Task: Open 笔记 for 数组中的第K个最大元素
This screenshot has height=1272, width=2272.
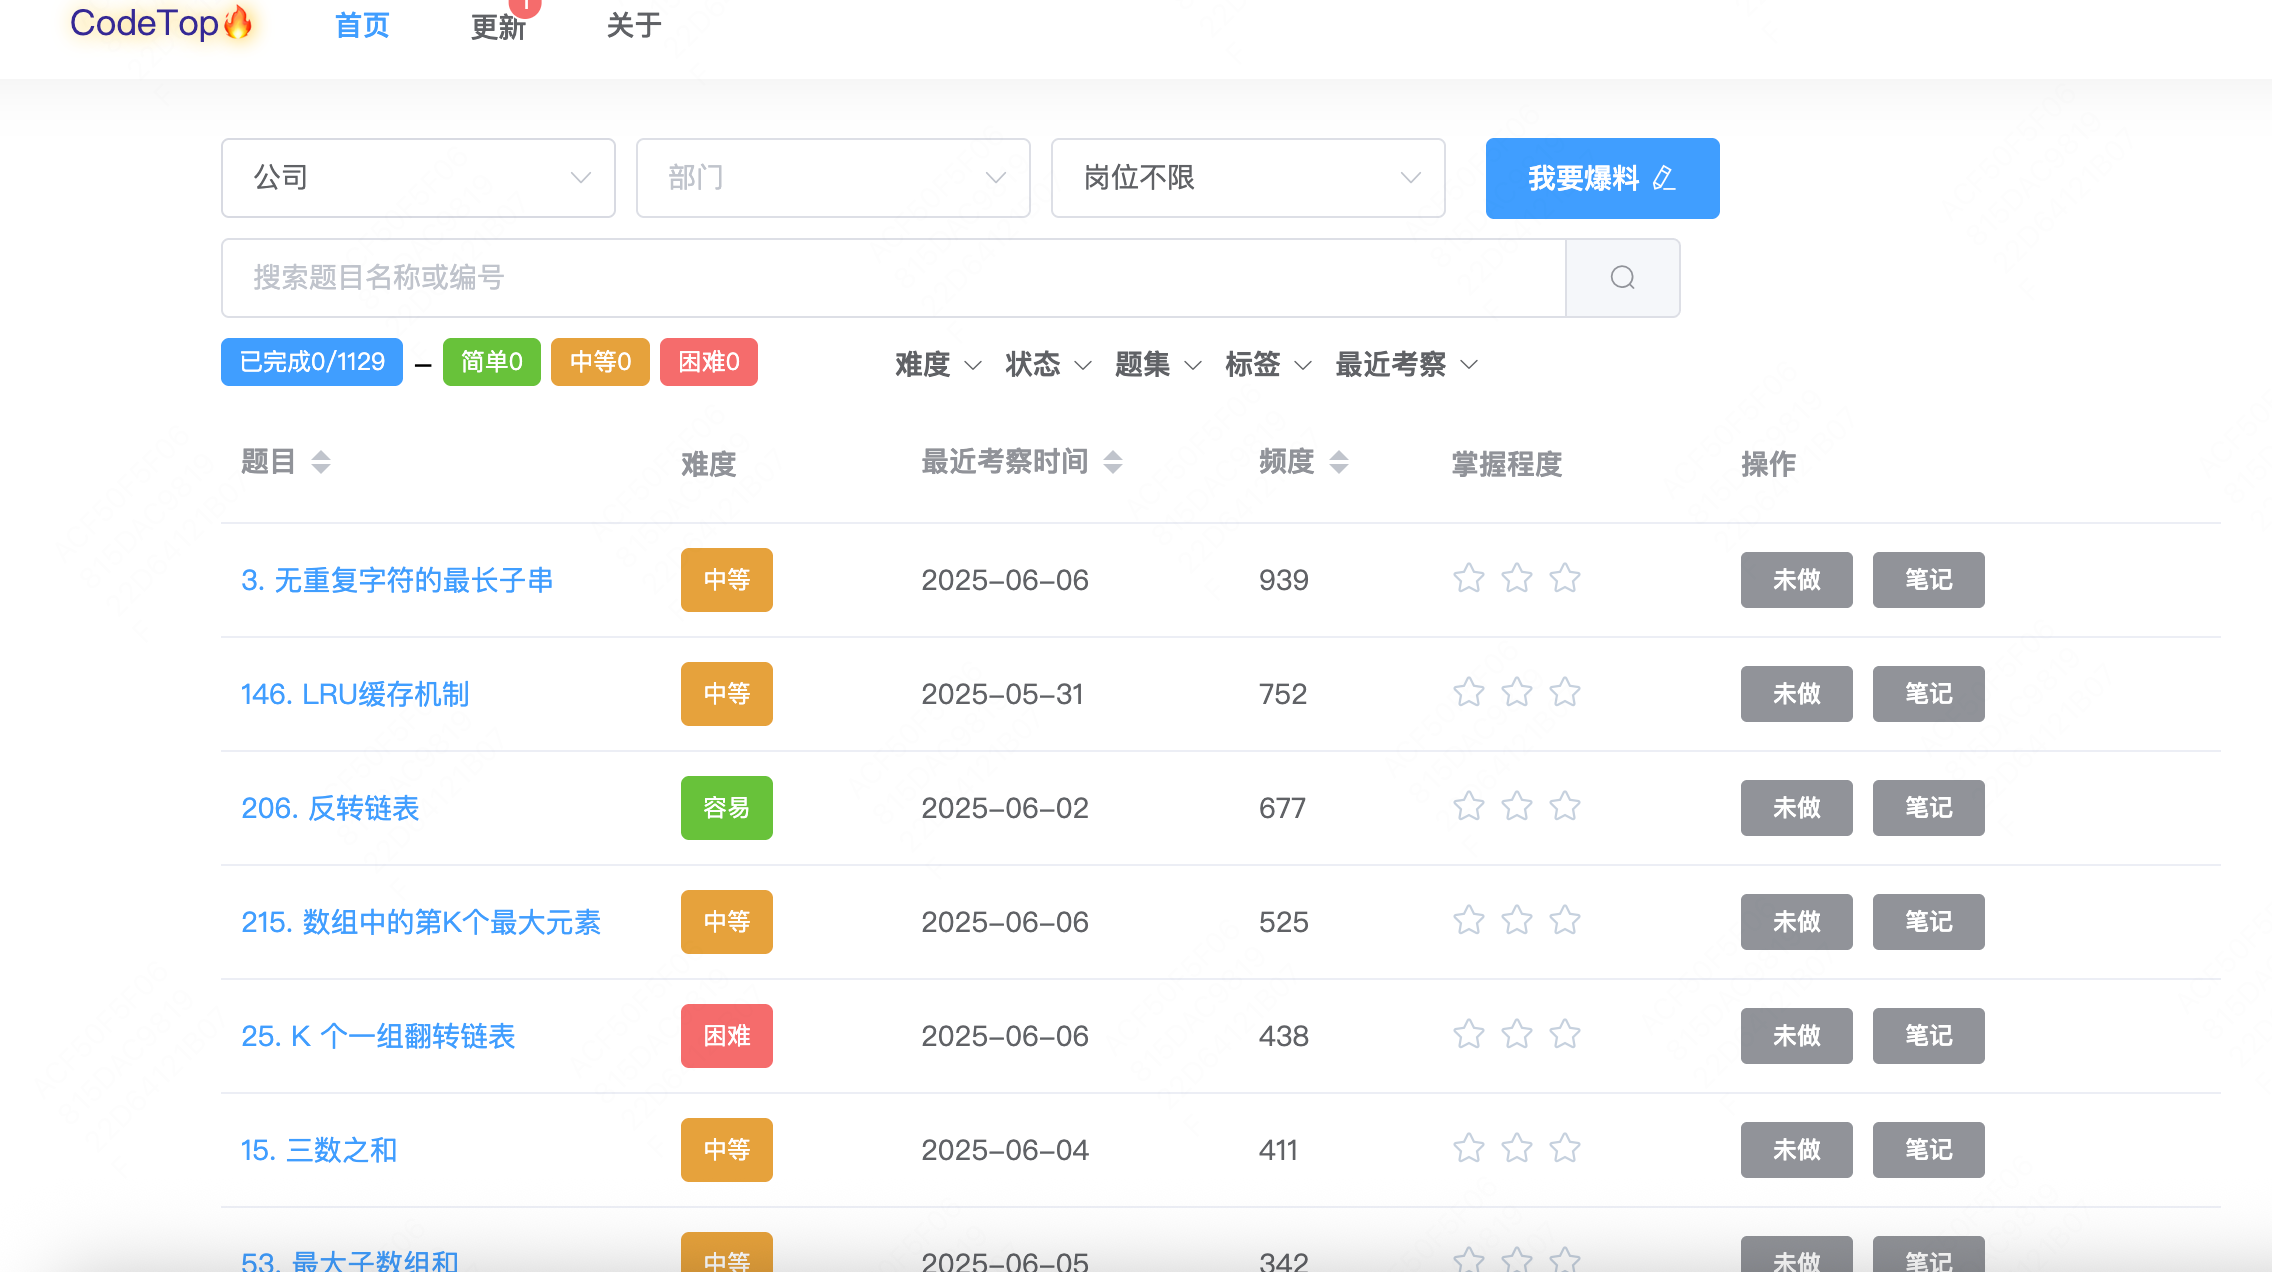Action: point(1928,922)
